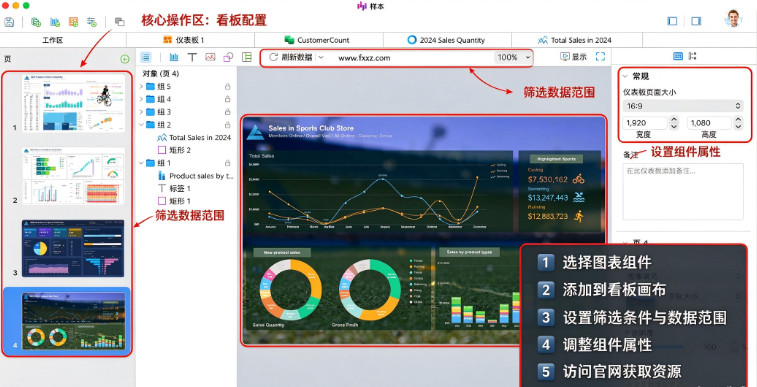This screenshot has width=757, height=387.
Task: Toggle the object list panel icon
Action: point(146,57)
